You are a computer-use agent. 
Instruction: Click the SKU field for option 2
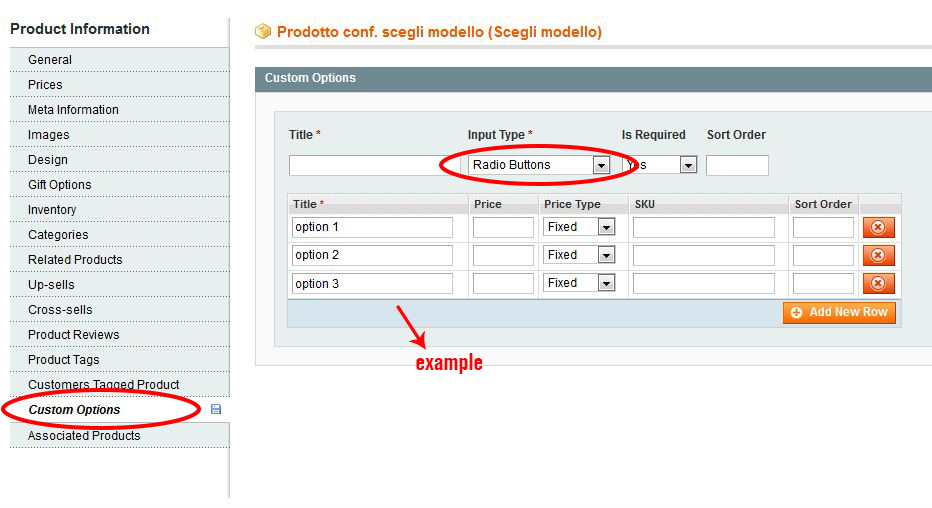pos(703,256)
